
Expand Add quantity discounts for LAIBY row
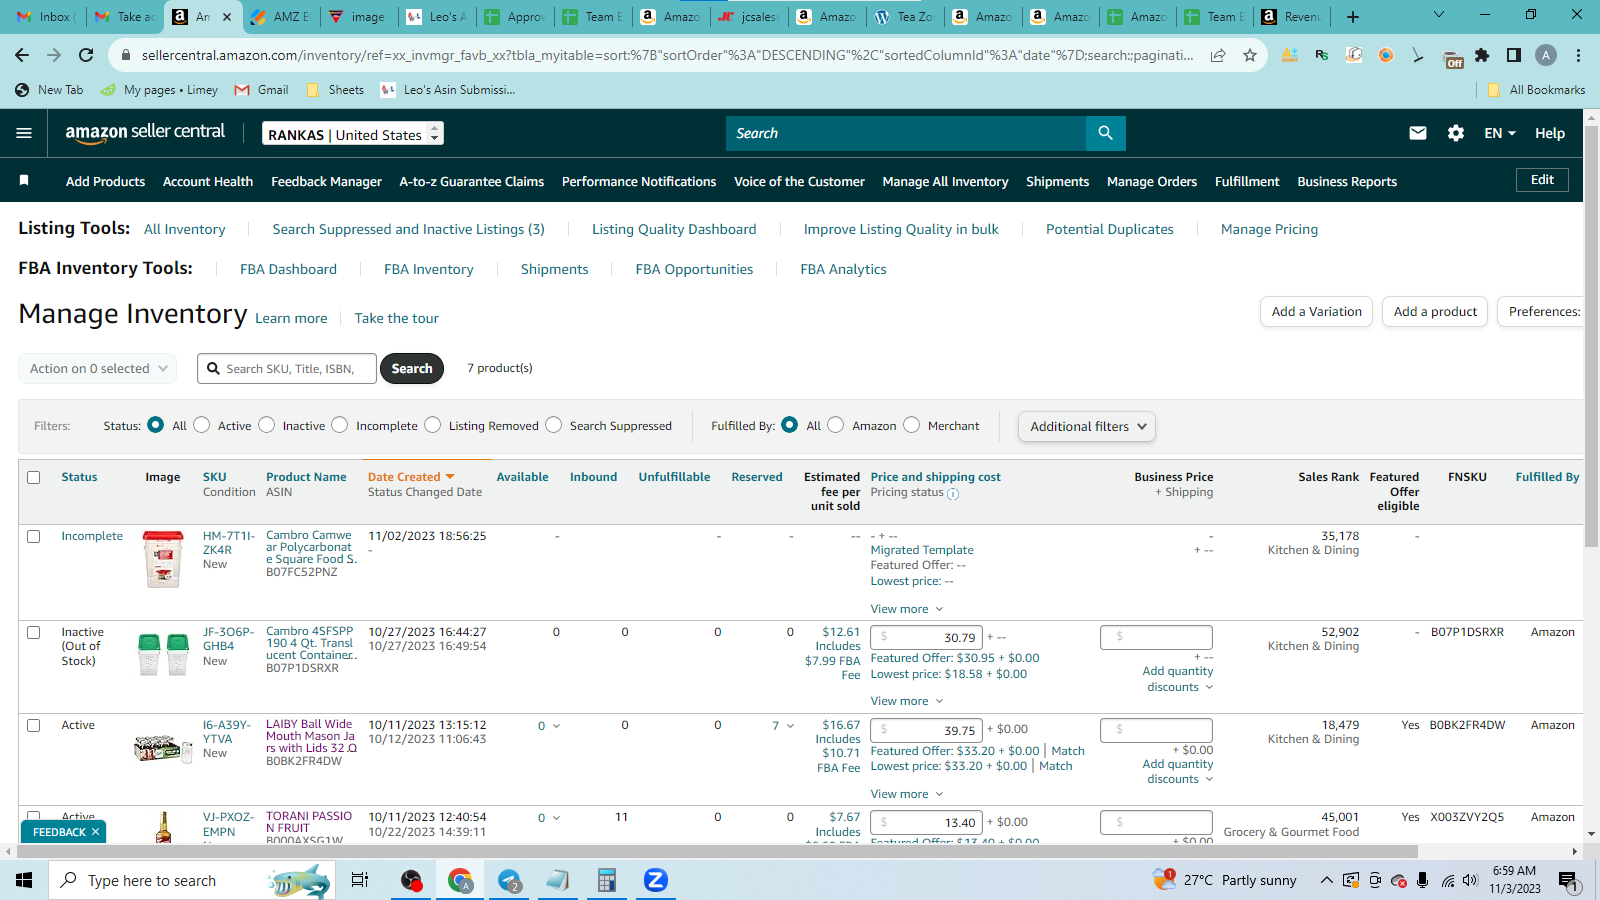coord(1178,772)
